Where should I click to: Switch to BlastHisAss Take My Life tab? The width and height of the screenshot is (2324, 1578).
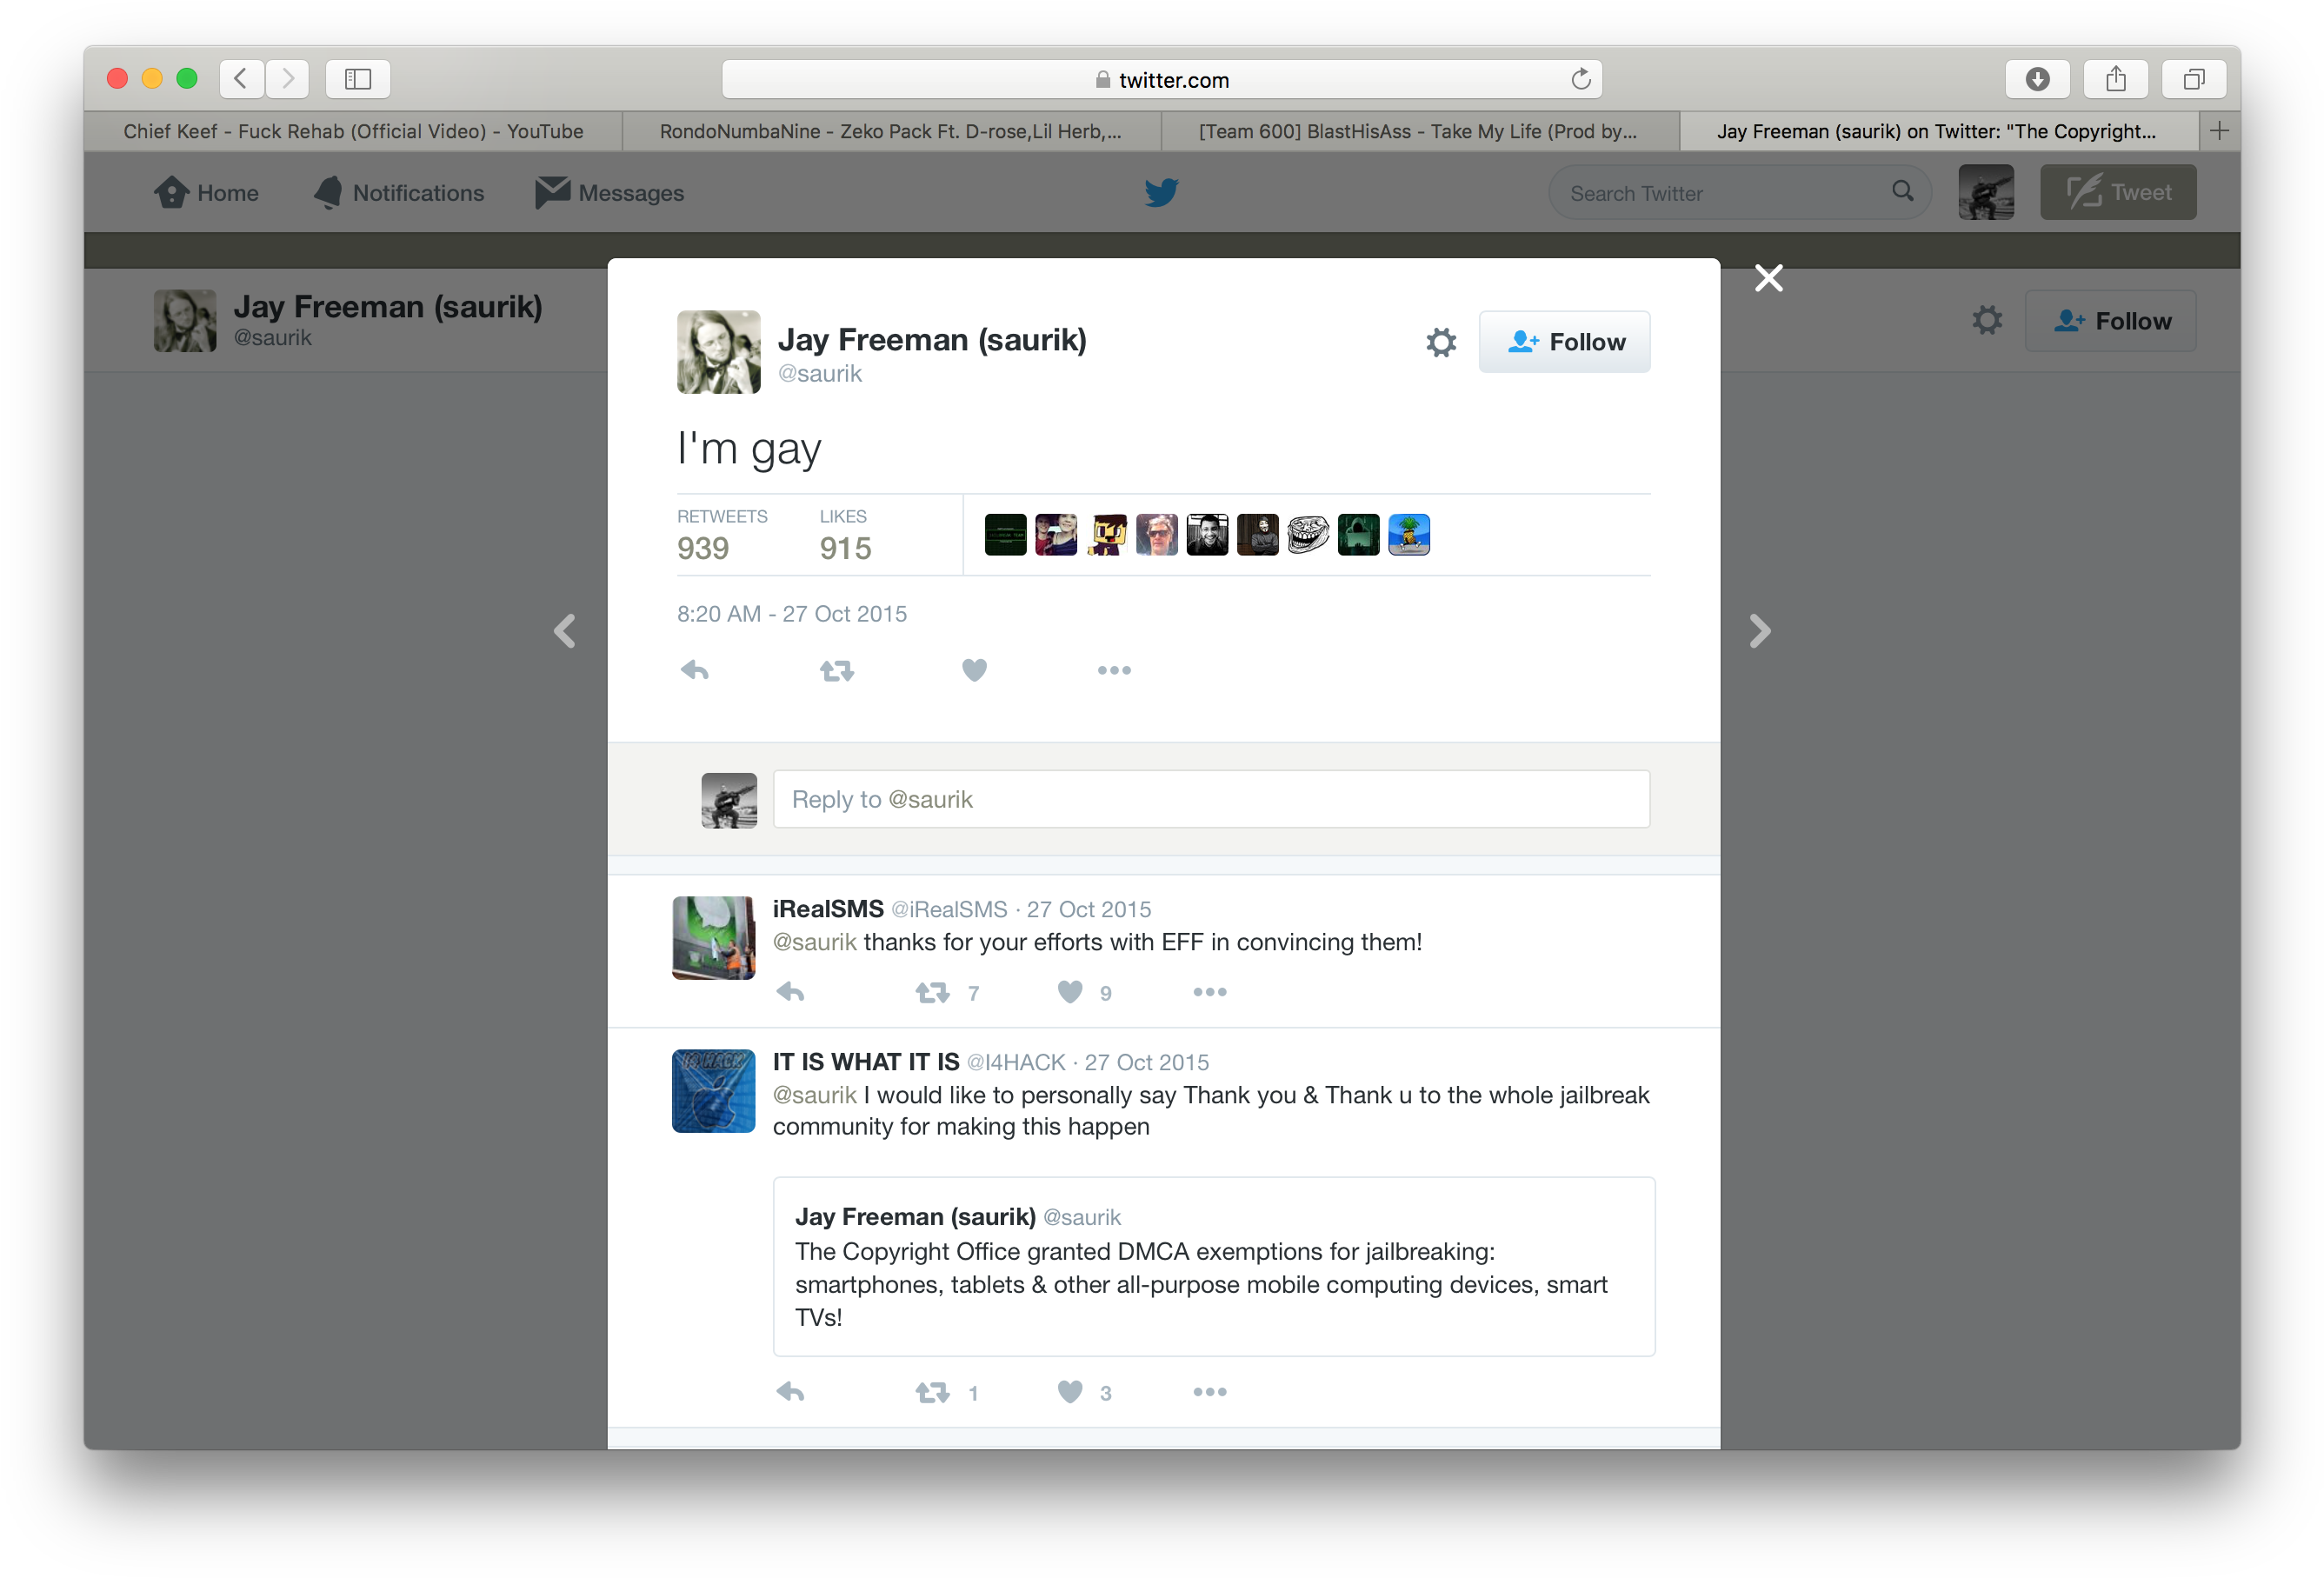1419,131
